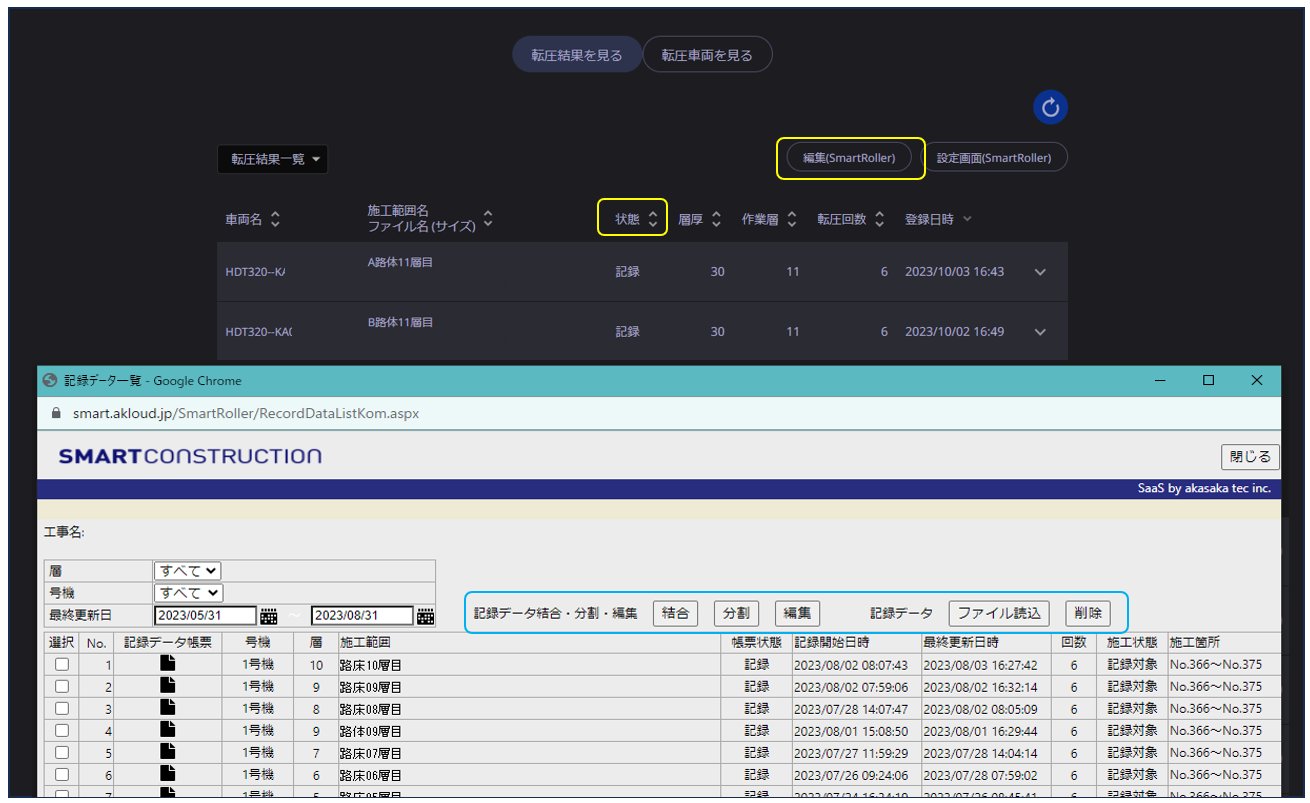Sort by 施工範囲名 column arrows
Image resolution: width=1310 pixels, height=803 pixels.
click(x=488, y=219)
